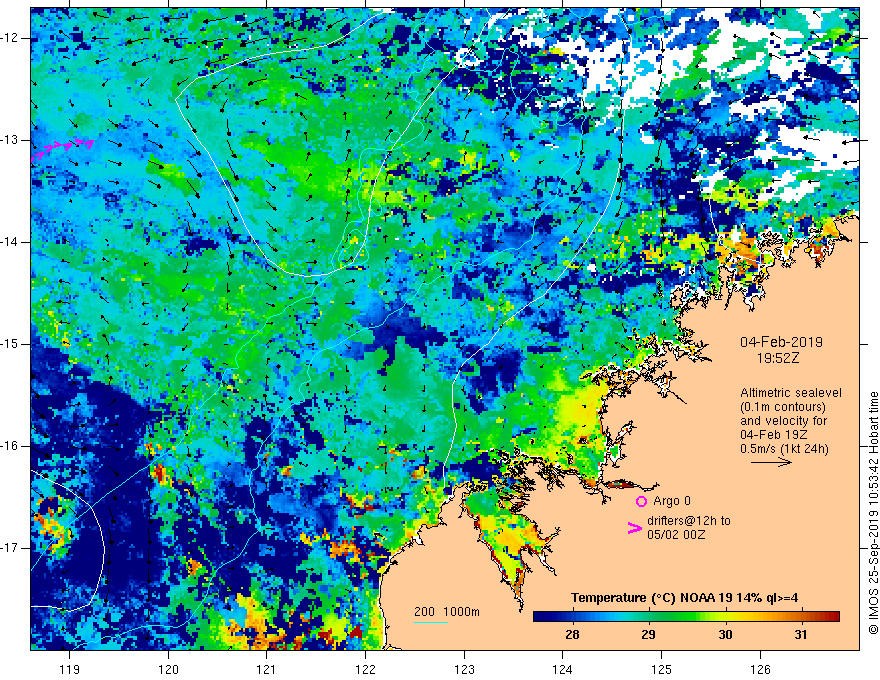Click longitude axis label 119
This screenshot has height=680, width=880.
click(70, 669)
